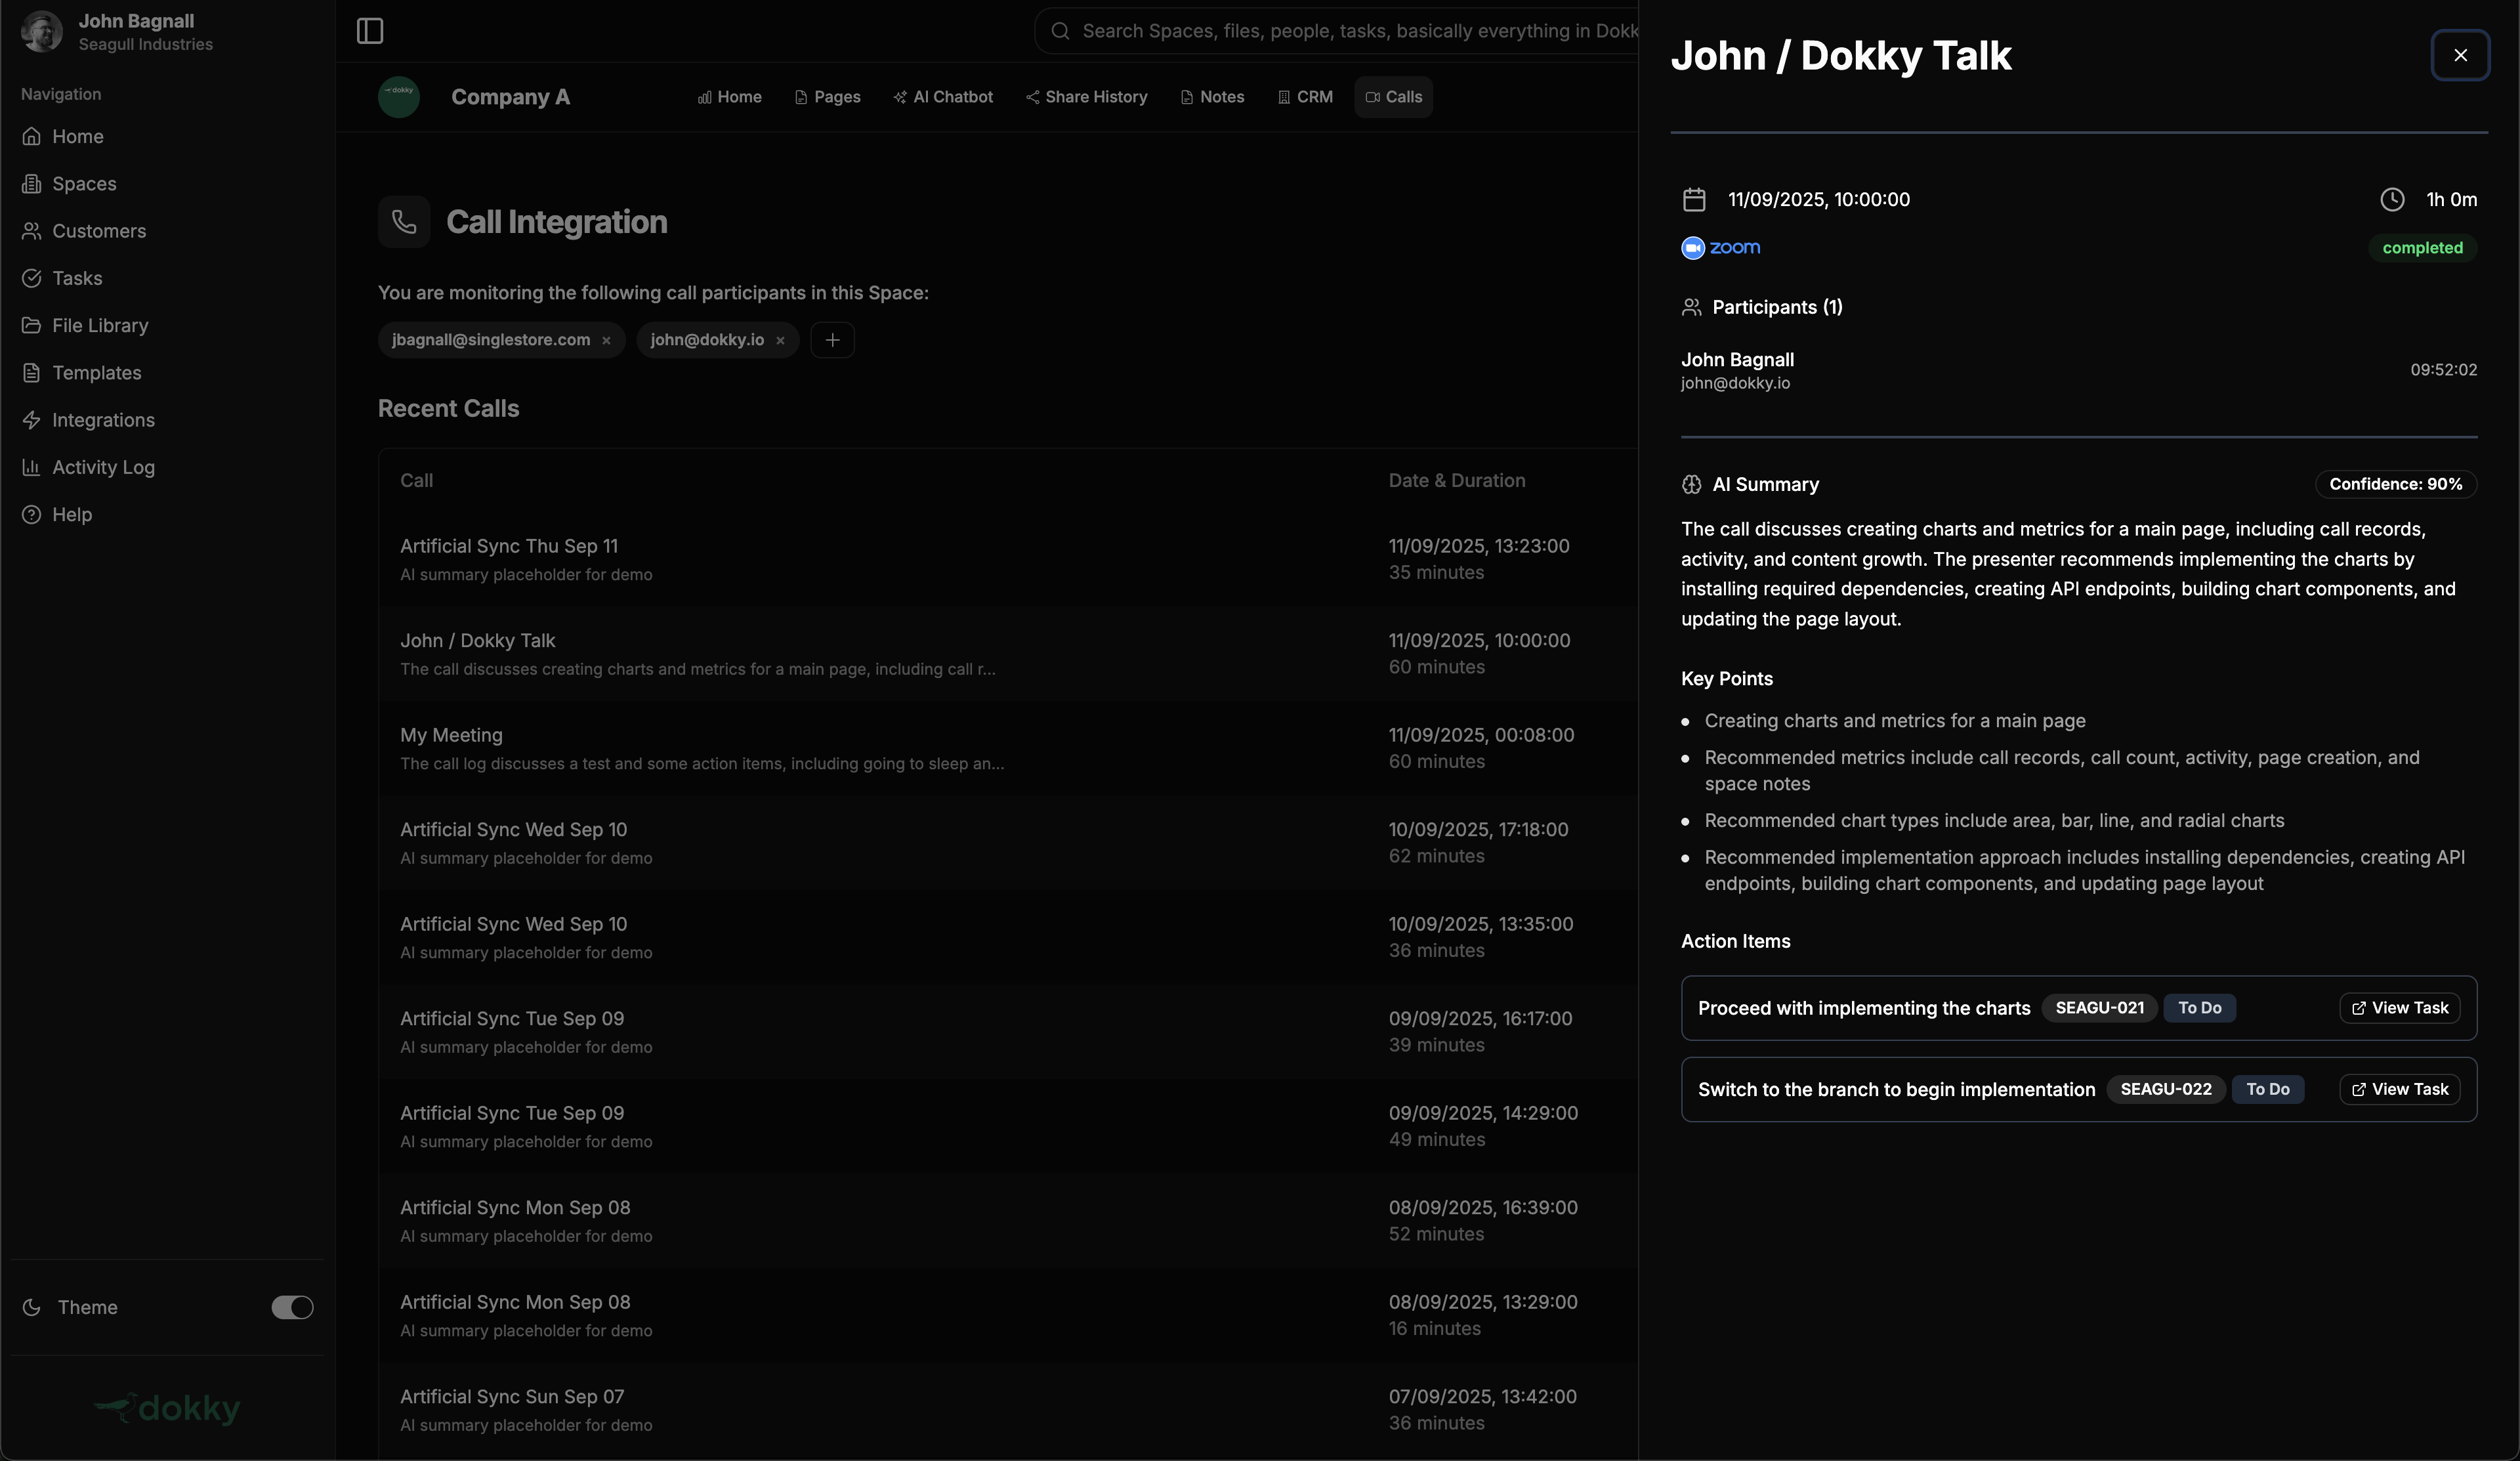The width and height of the screenshot is (2520, 1461).
Task: Open Activity Log in navigation
Action: 103,467
